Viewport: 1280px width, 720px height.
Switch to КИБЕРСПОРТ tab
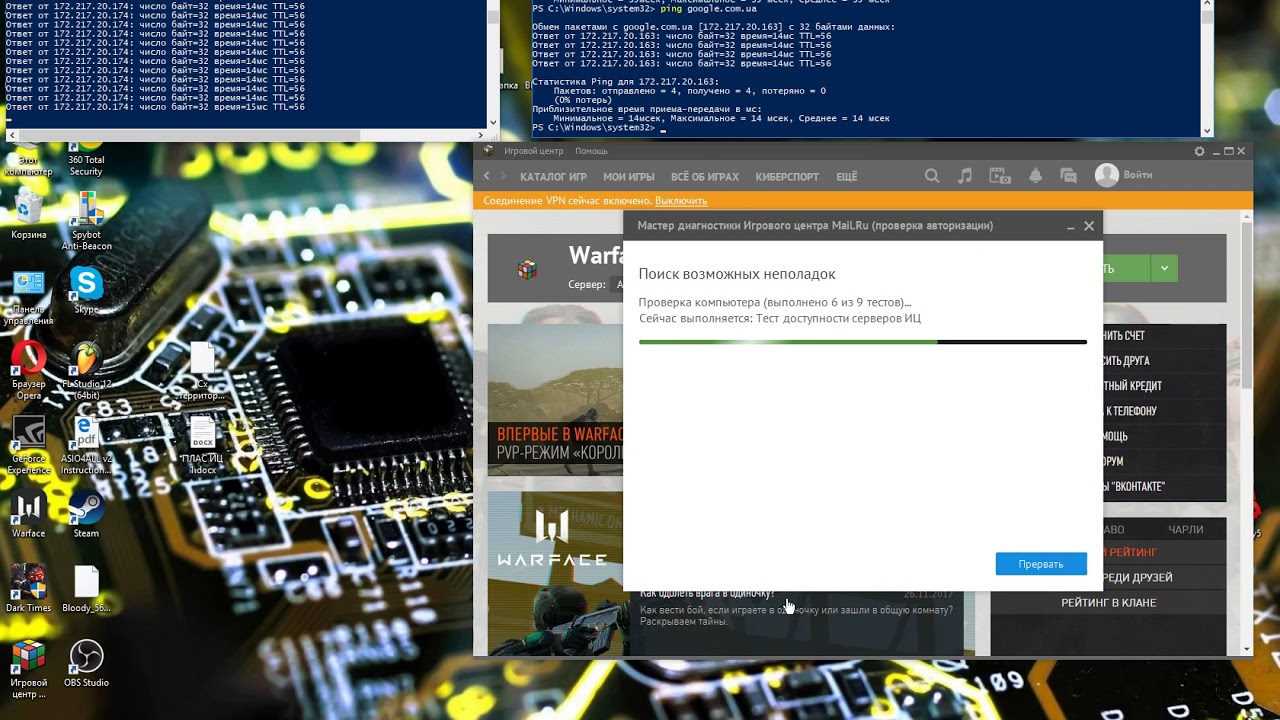tap(787, 177)
